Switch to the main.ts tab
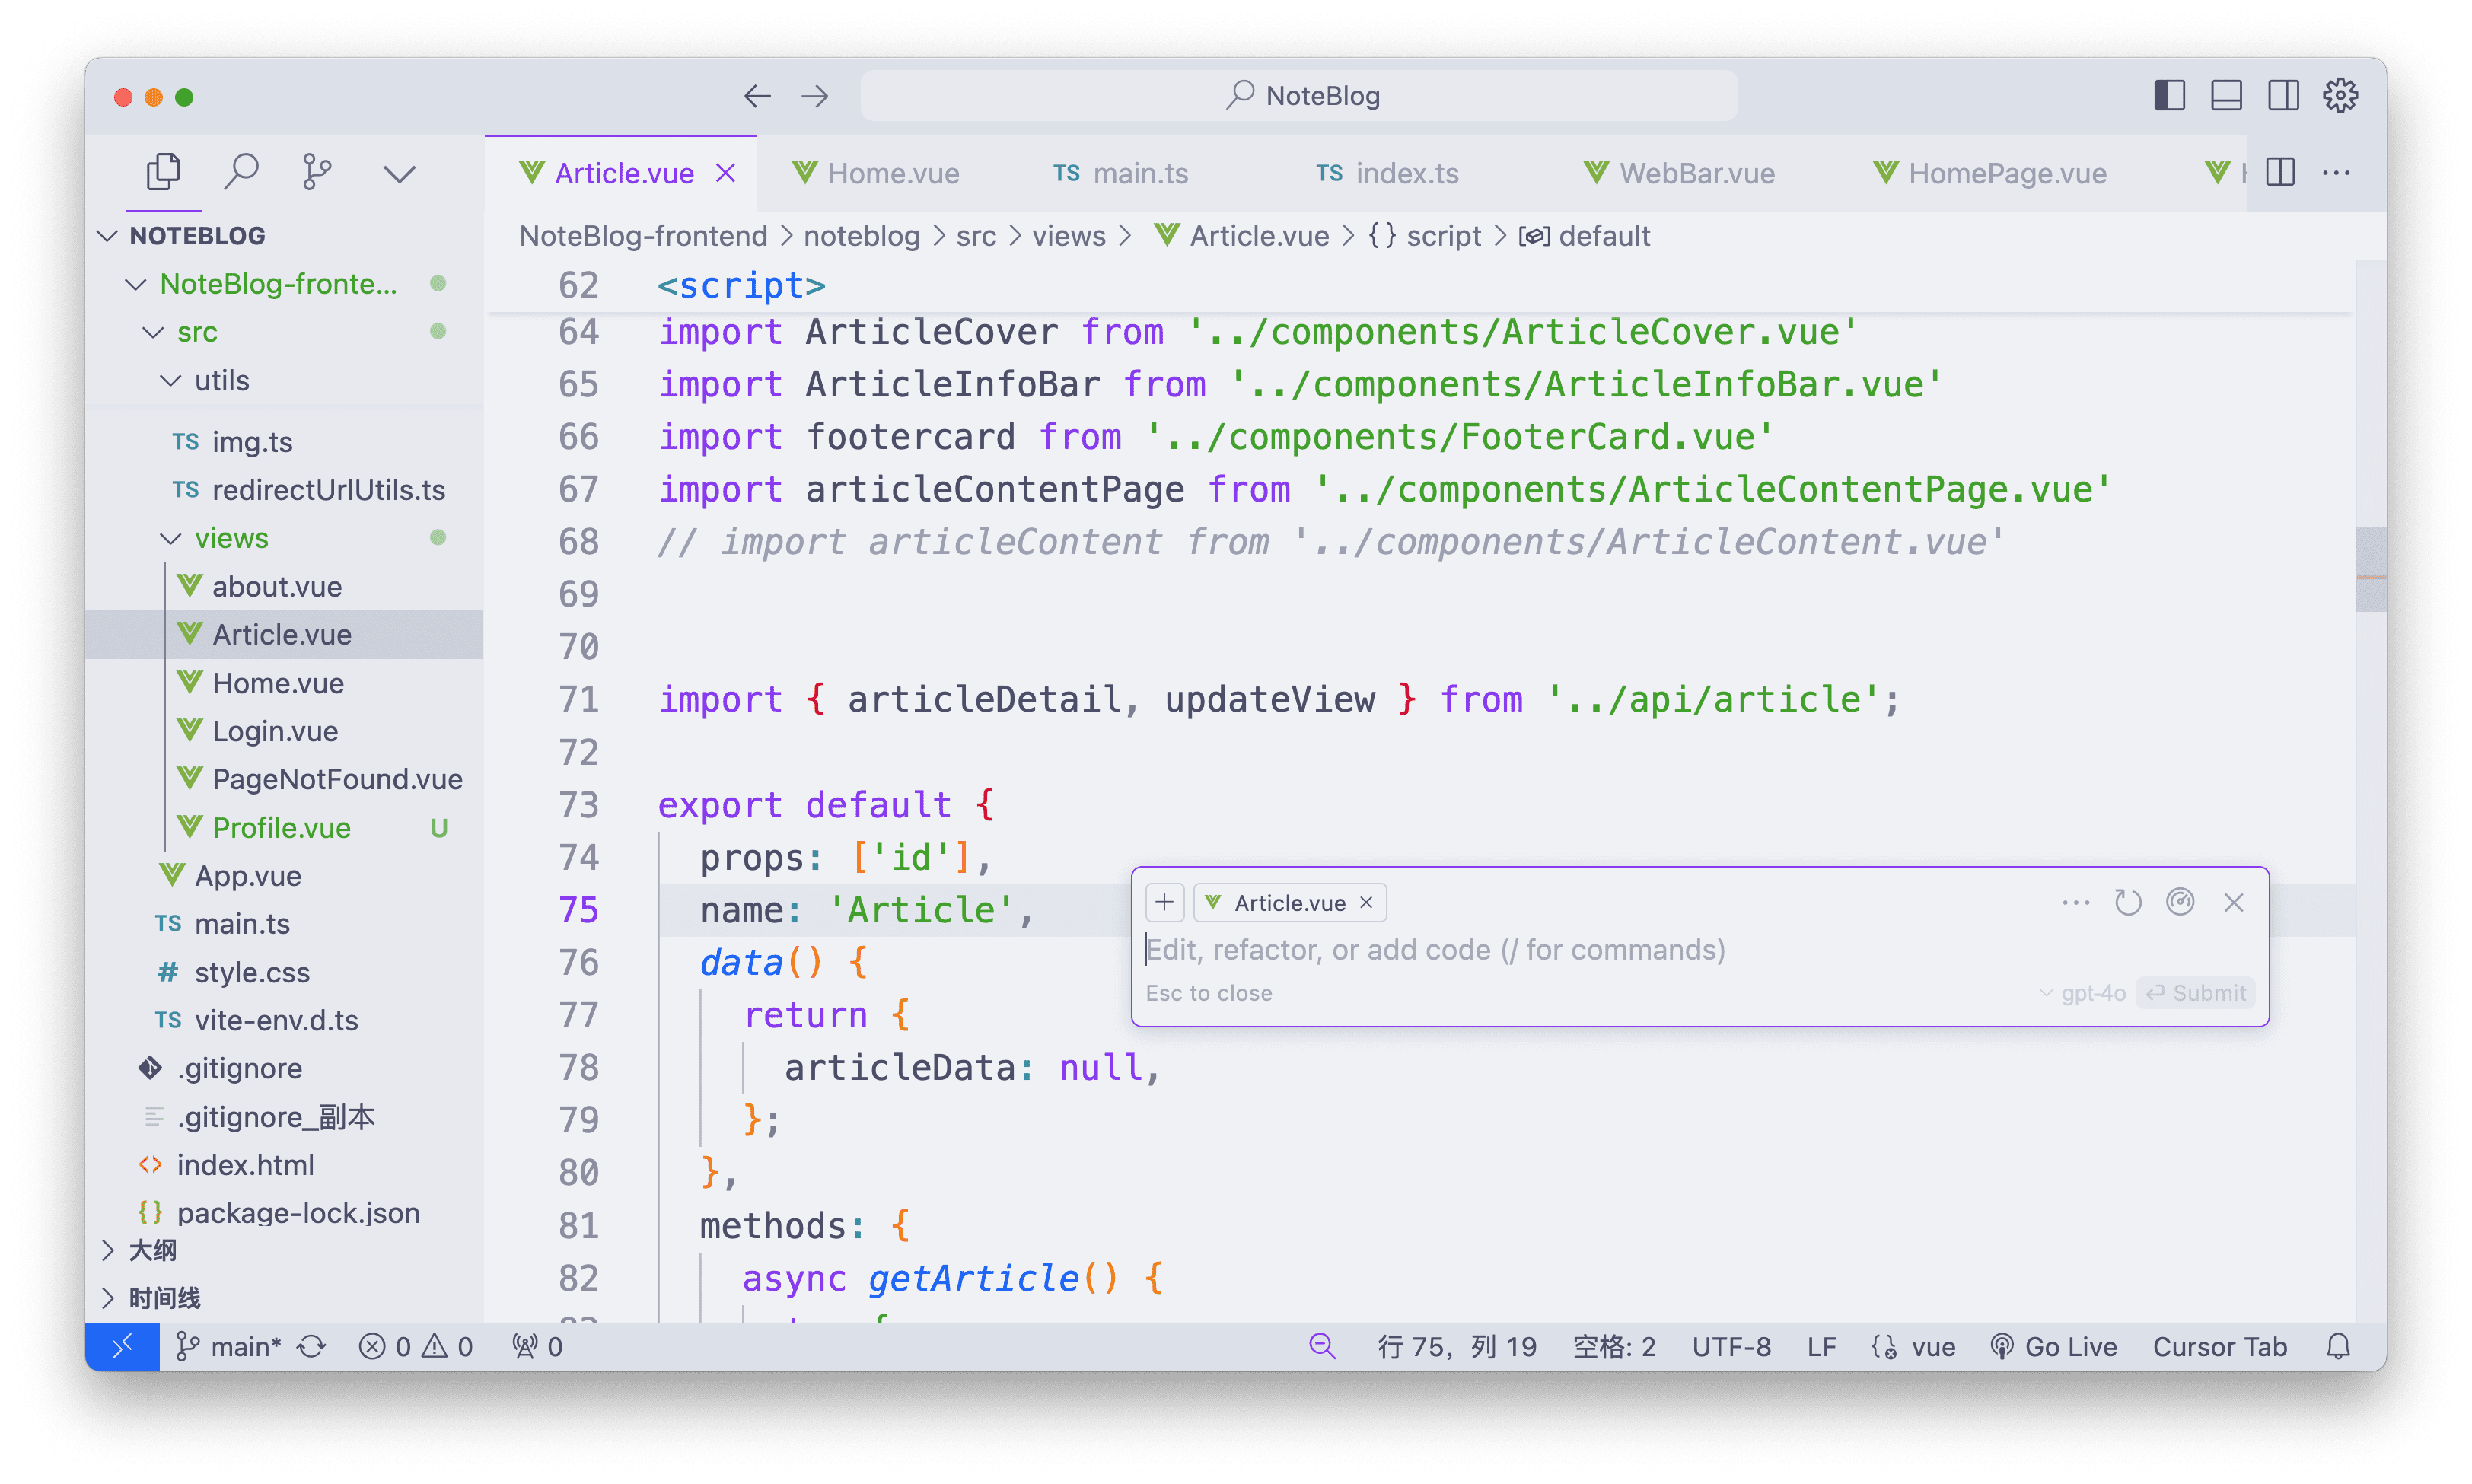 click(x=1120, y=173)
